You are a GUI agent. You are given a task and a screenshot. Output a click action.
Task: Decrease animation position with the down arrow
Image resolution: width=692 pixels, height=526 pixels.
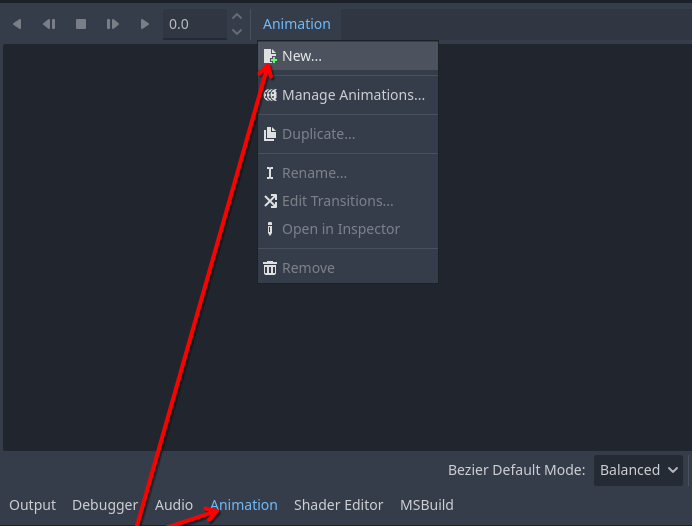point(237,32)
